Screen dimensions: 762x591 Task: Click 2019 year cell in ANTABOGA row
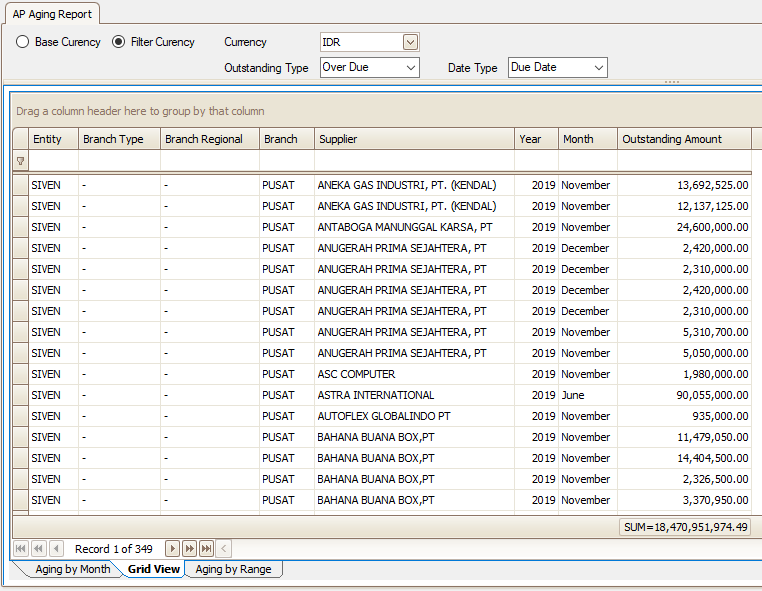[537, 227]
